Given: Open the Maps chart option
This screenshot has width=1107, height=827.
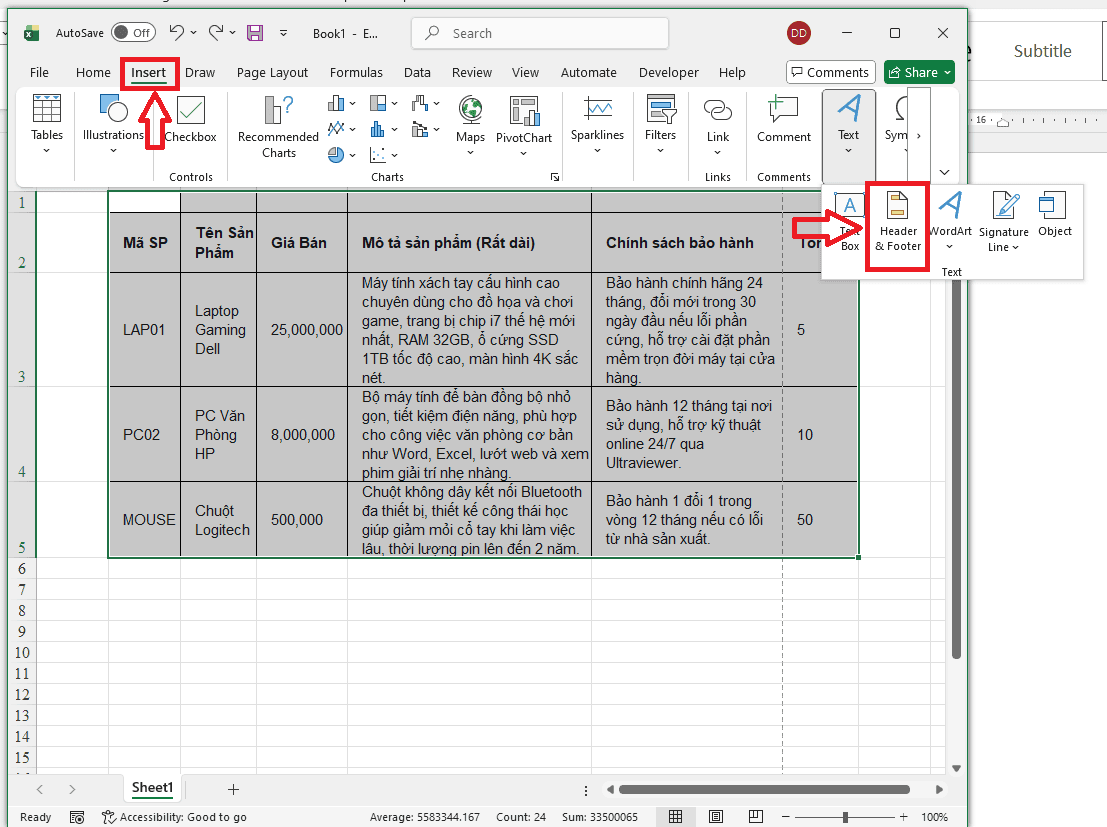Looking at the screenshot, I should 470,125.
